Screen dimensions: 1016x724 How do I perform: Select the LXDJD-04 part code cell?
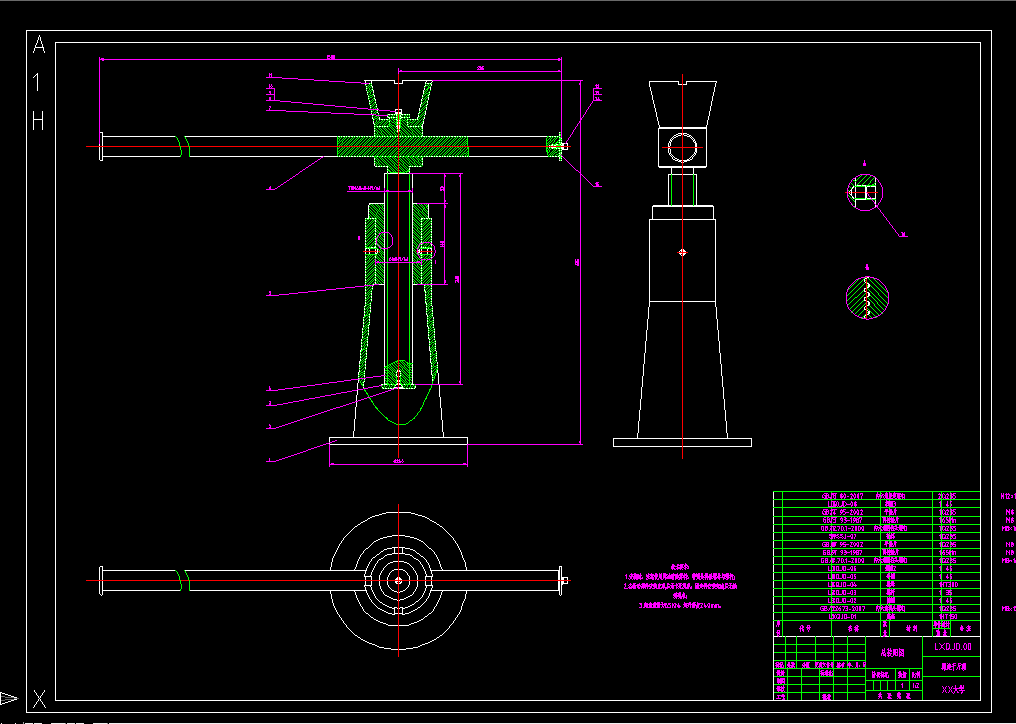(842, 585)
